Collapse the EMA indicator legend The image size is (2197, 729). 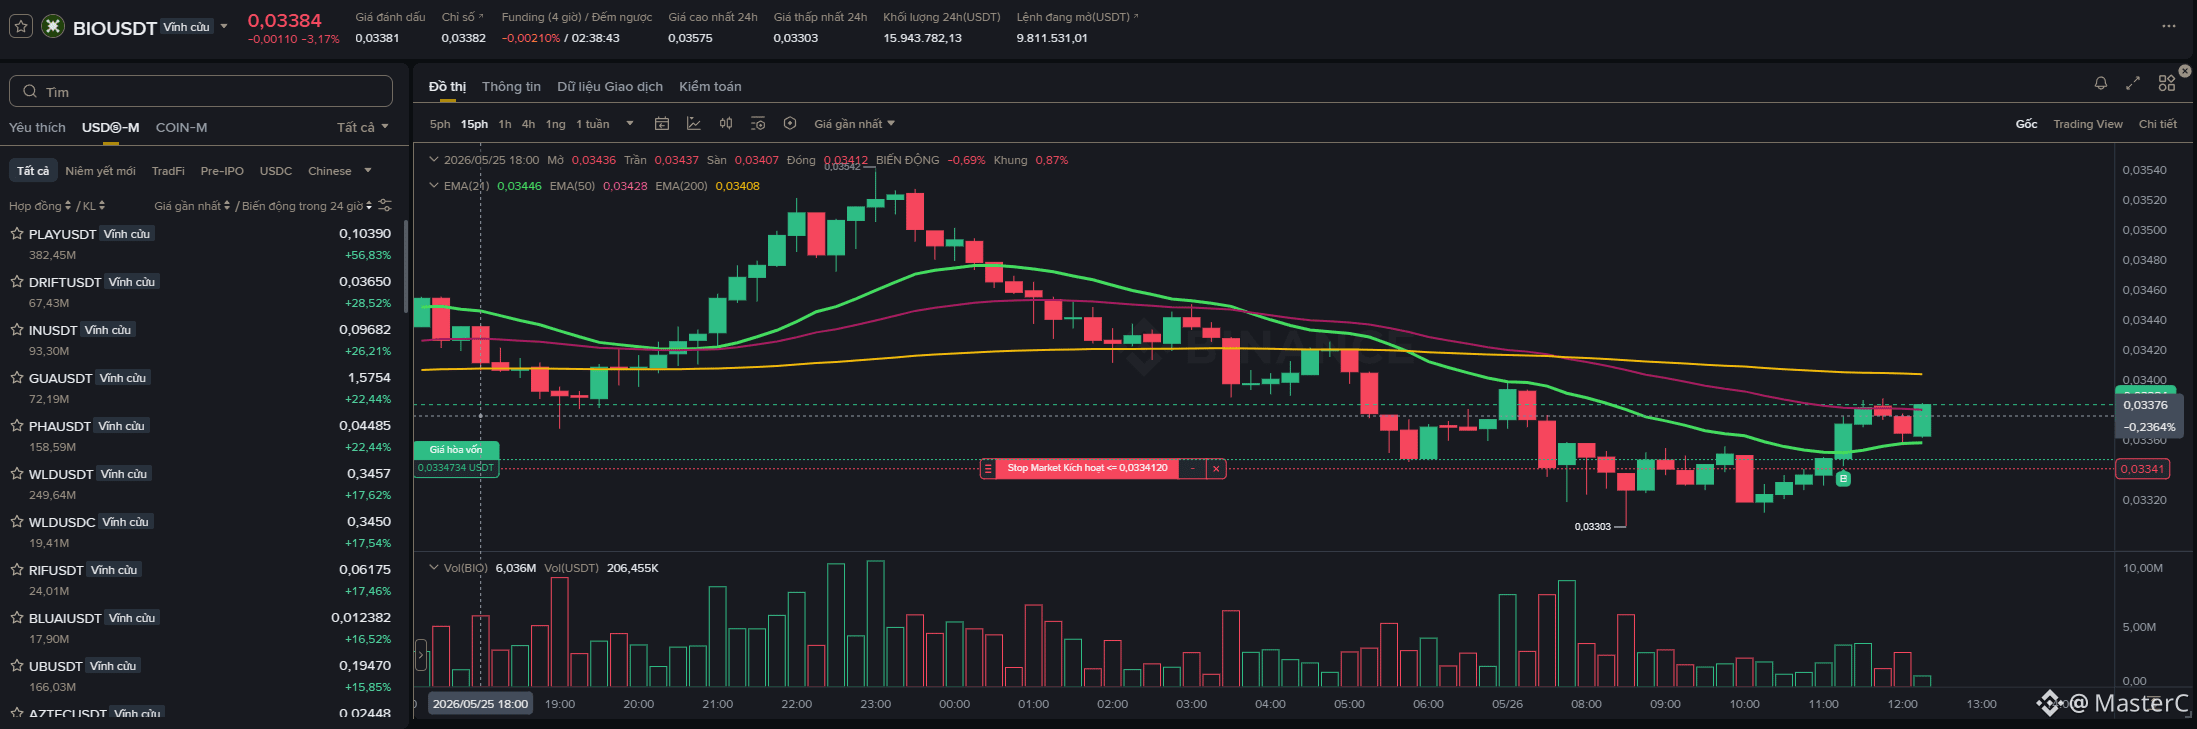pyautogui.click(x=434, y=185)
